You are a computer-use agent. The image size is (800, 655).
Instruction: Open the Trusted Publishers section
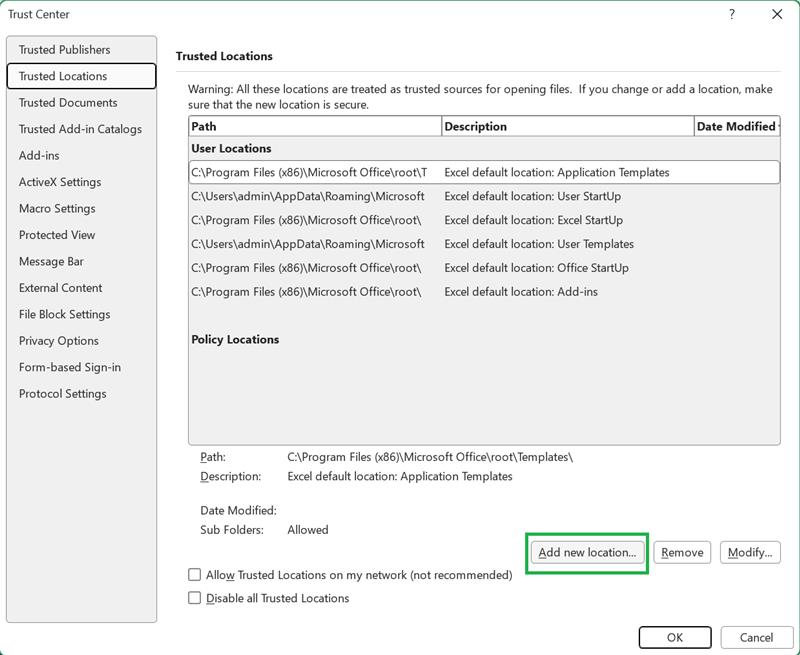tap(81, 49)
